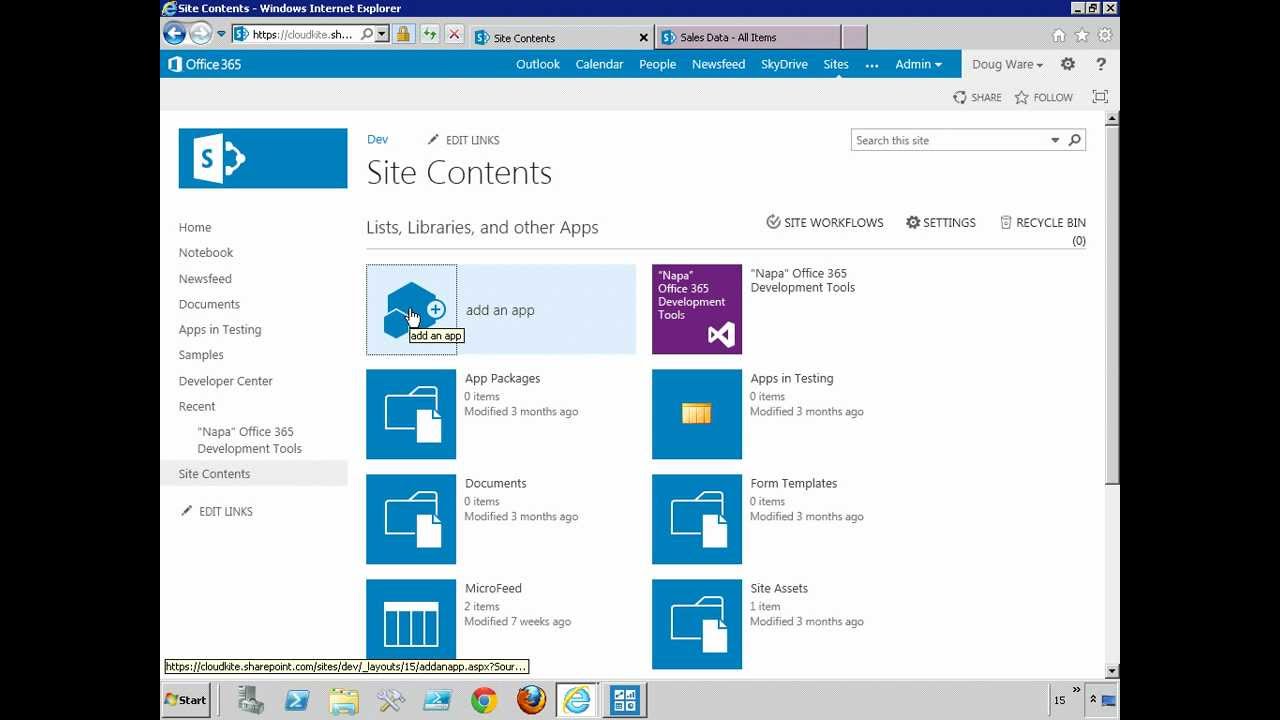Click the browser Forward button
This screenshot has width=1280, height=720.
(201, 34)
